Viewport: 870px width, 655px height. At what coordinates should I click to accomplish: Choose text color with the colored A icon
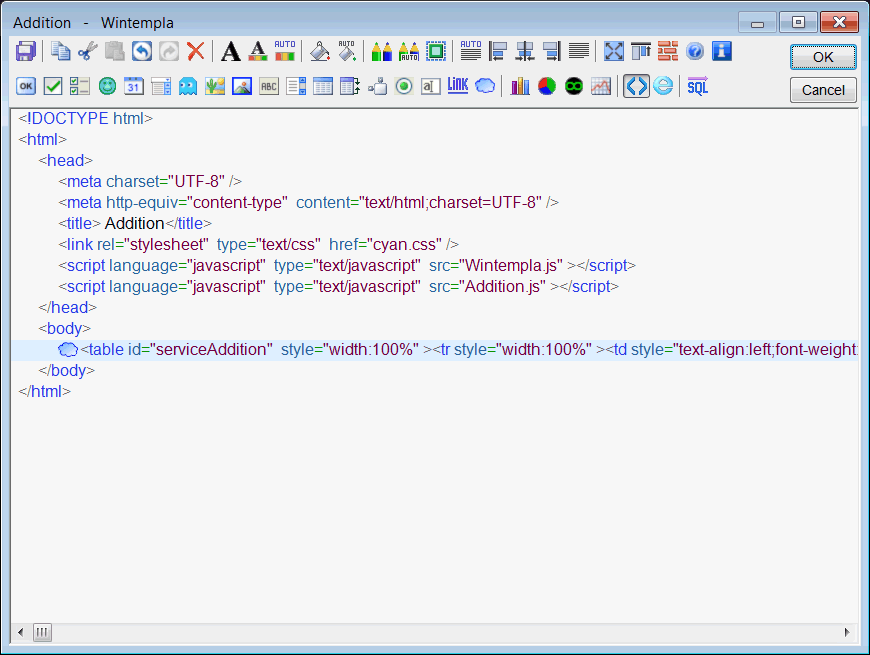coord(257,52)
